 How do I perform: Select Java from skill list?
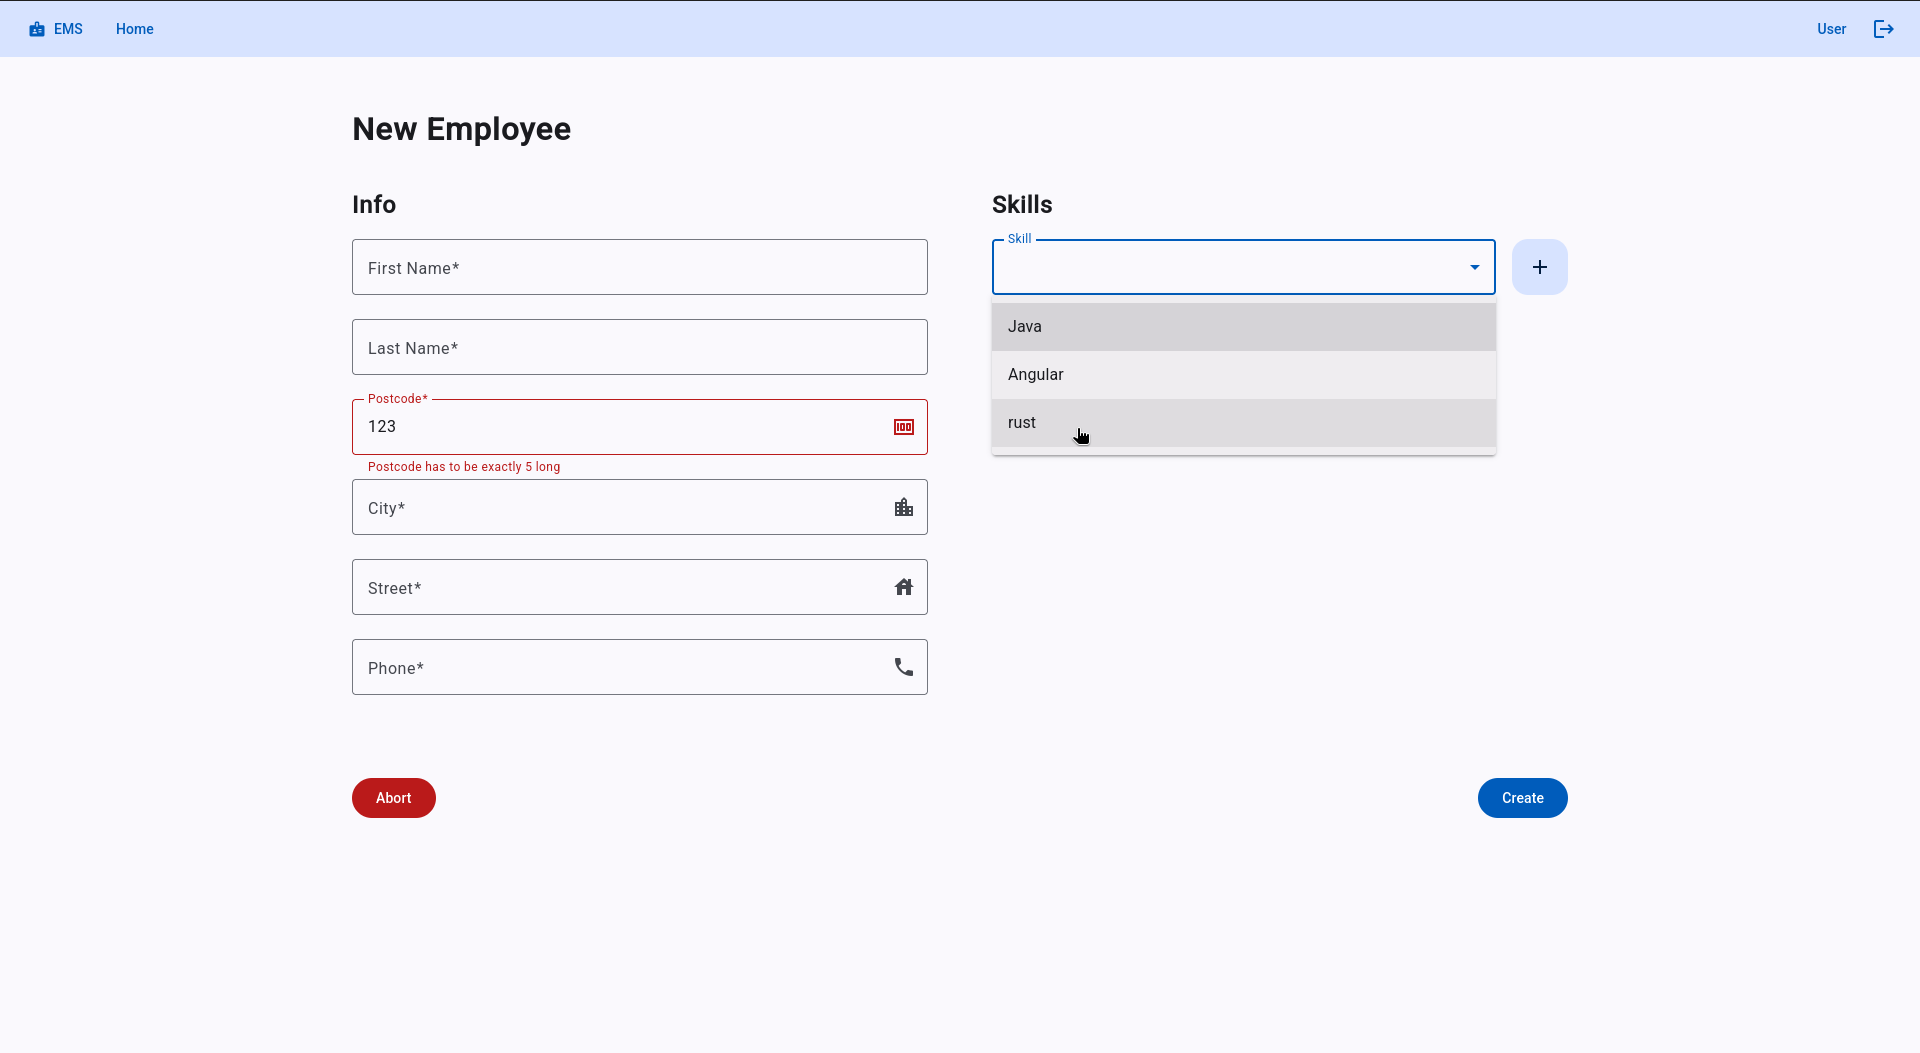(x=1244, y=327)
